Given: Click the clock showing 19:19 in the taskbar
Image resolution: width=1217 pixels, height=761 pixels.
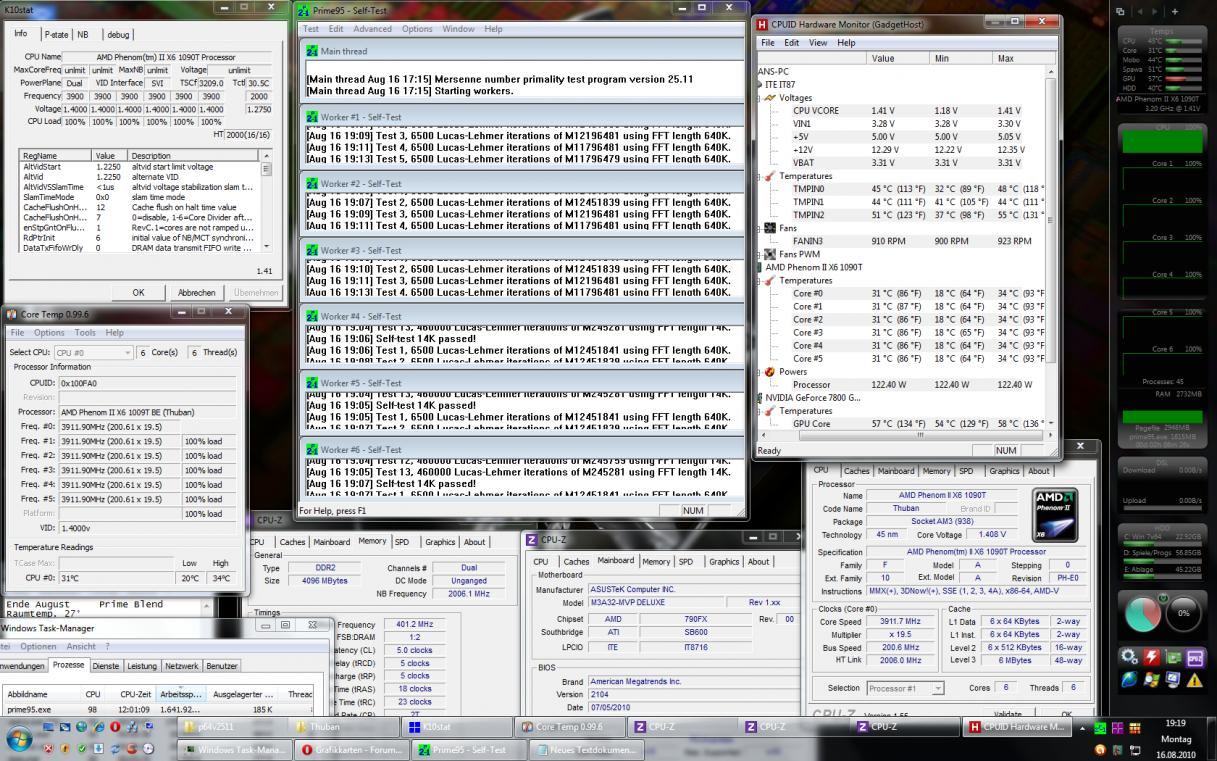Looking at the screenshot, I should (x=1177, y=721).
